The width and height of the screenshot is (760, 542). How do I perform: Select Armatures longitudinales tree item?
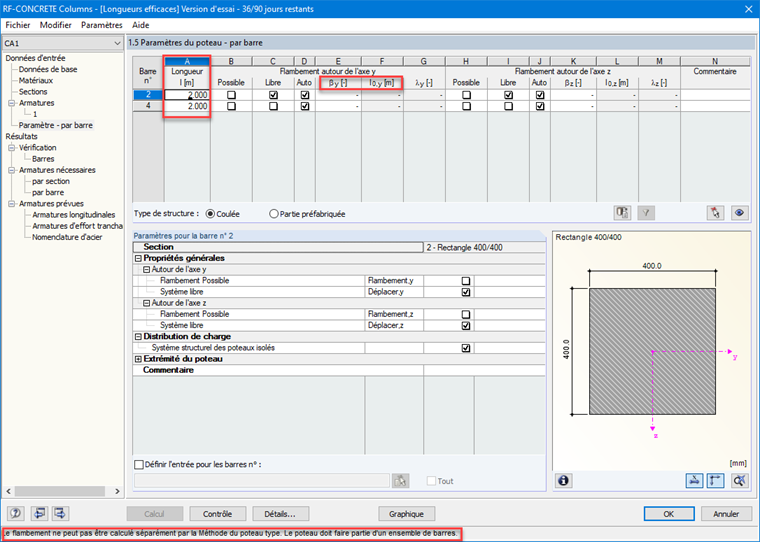pos(74,215)
